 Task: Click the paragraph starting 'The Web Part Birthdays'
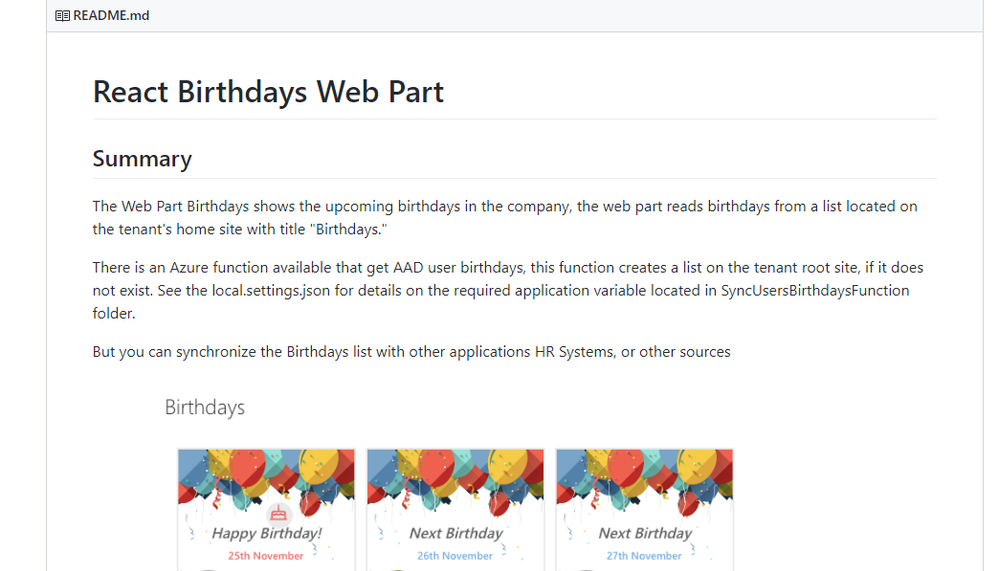tap(505, 218)
